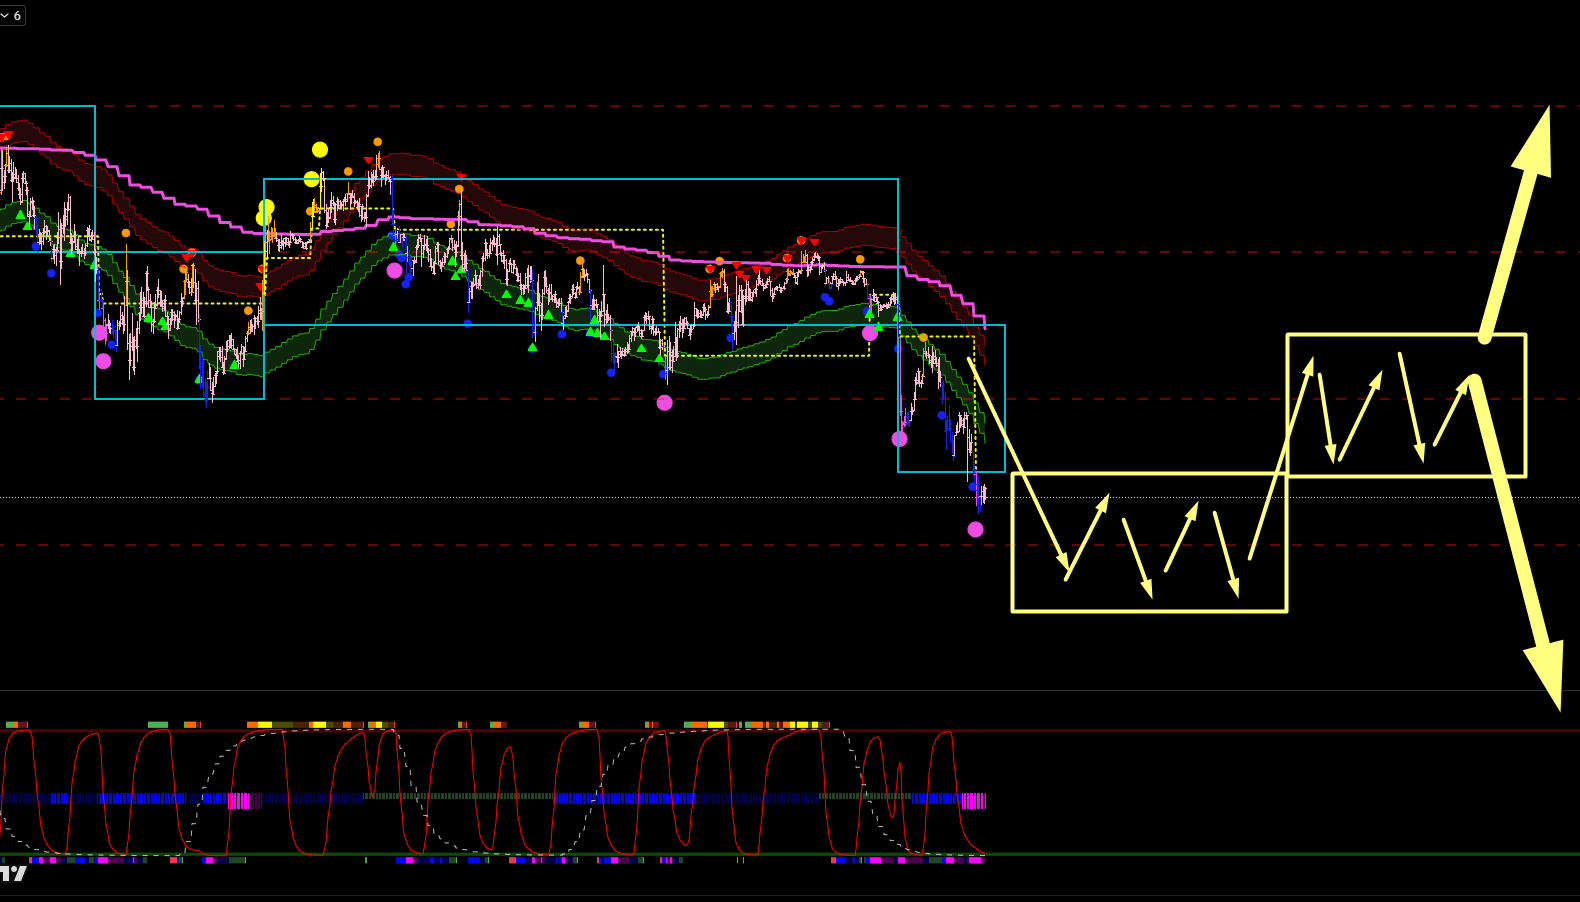Click the TradingView logo in bottom-left corner
This screenshot has width=1580, height=902.
[x=13, y=874]
